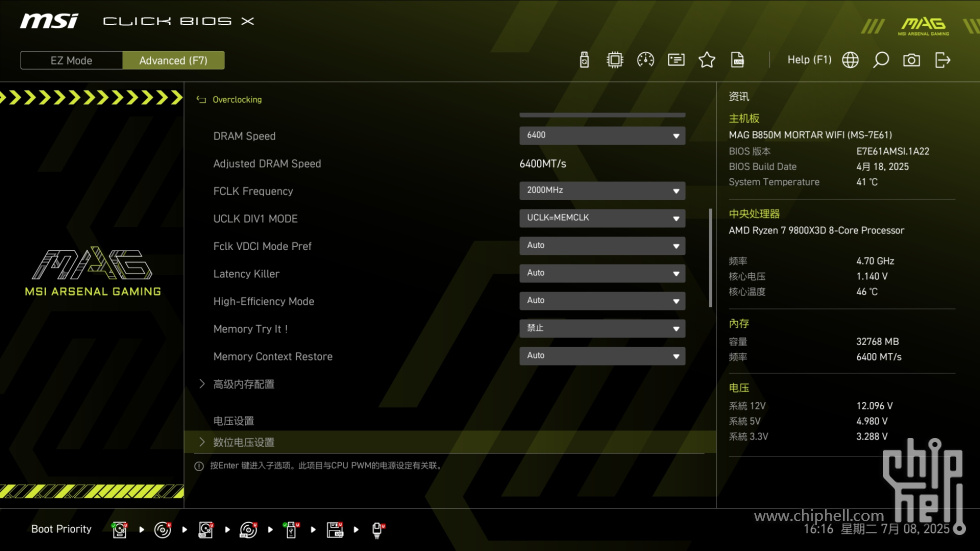Switch to EZ Mode

[71, 61]
